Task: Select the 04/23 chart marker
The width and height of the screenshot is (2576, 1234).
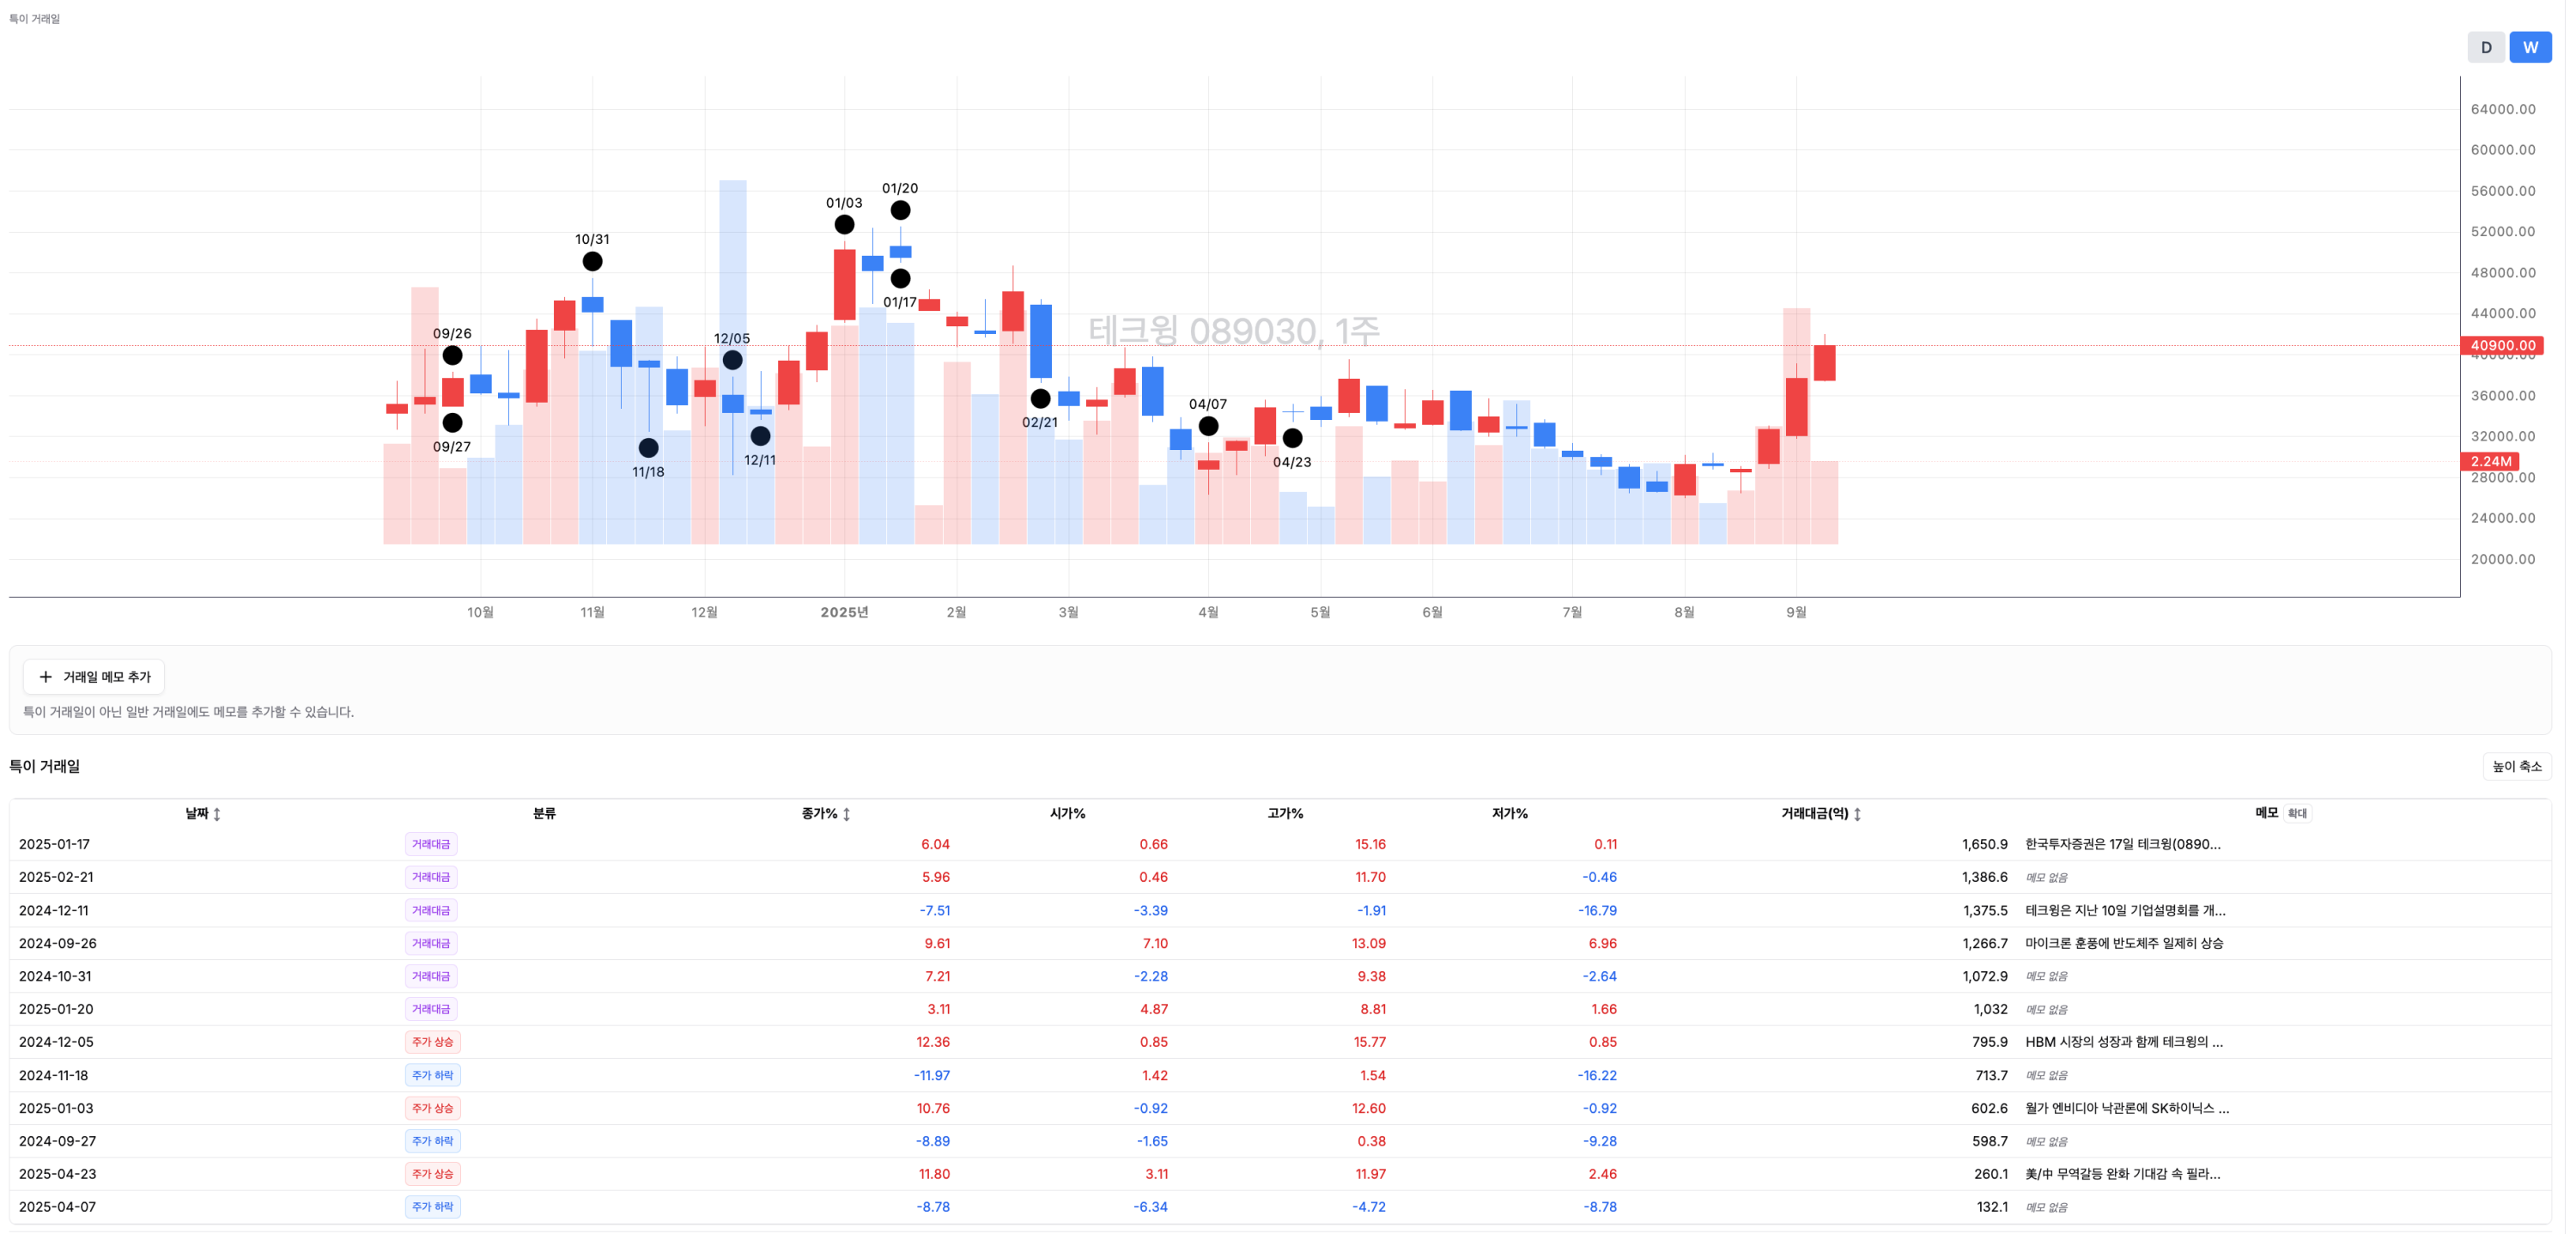Action: [x=1292, y=438]
